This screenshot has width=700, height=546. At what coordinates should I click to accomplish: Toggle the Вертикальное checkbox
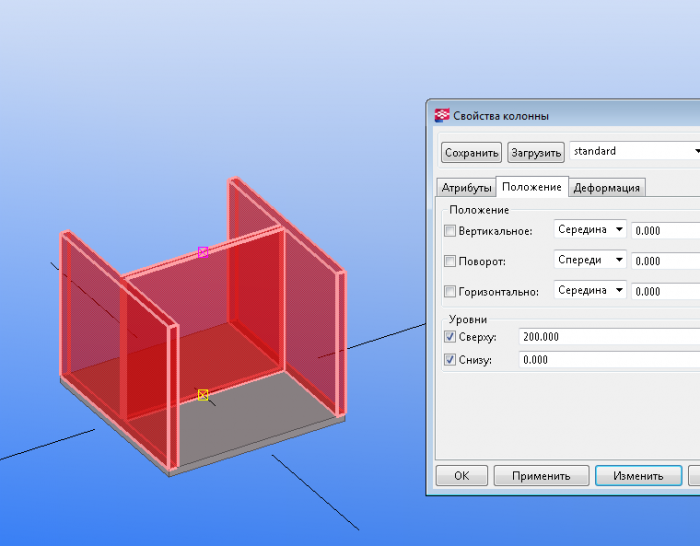click(450, 231)
